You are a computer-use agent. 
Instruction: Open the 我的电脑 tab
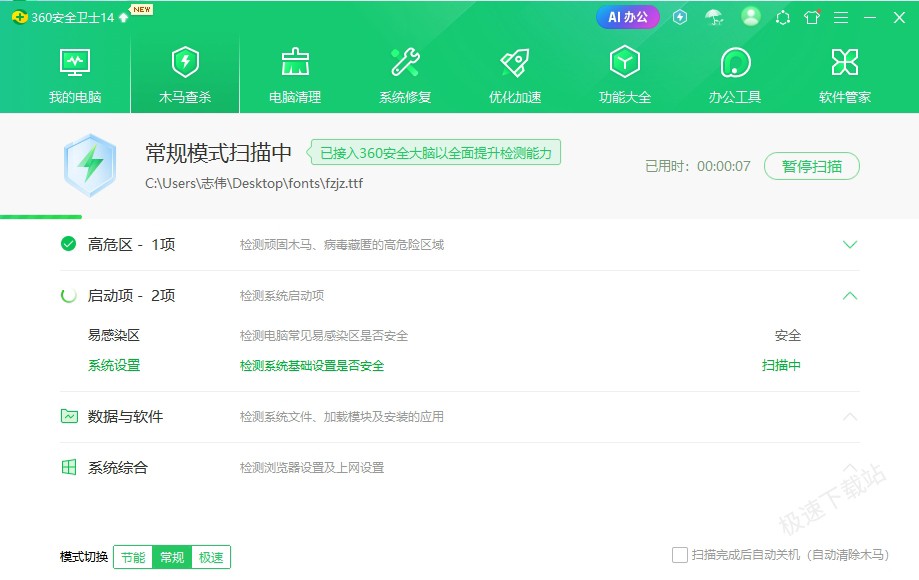(75, 76)
